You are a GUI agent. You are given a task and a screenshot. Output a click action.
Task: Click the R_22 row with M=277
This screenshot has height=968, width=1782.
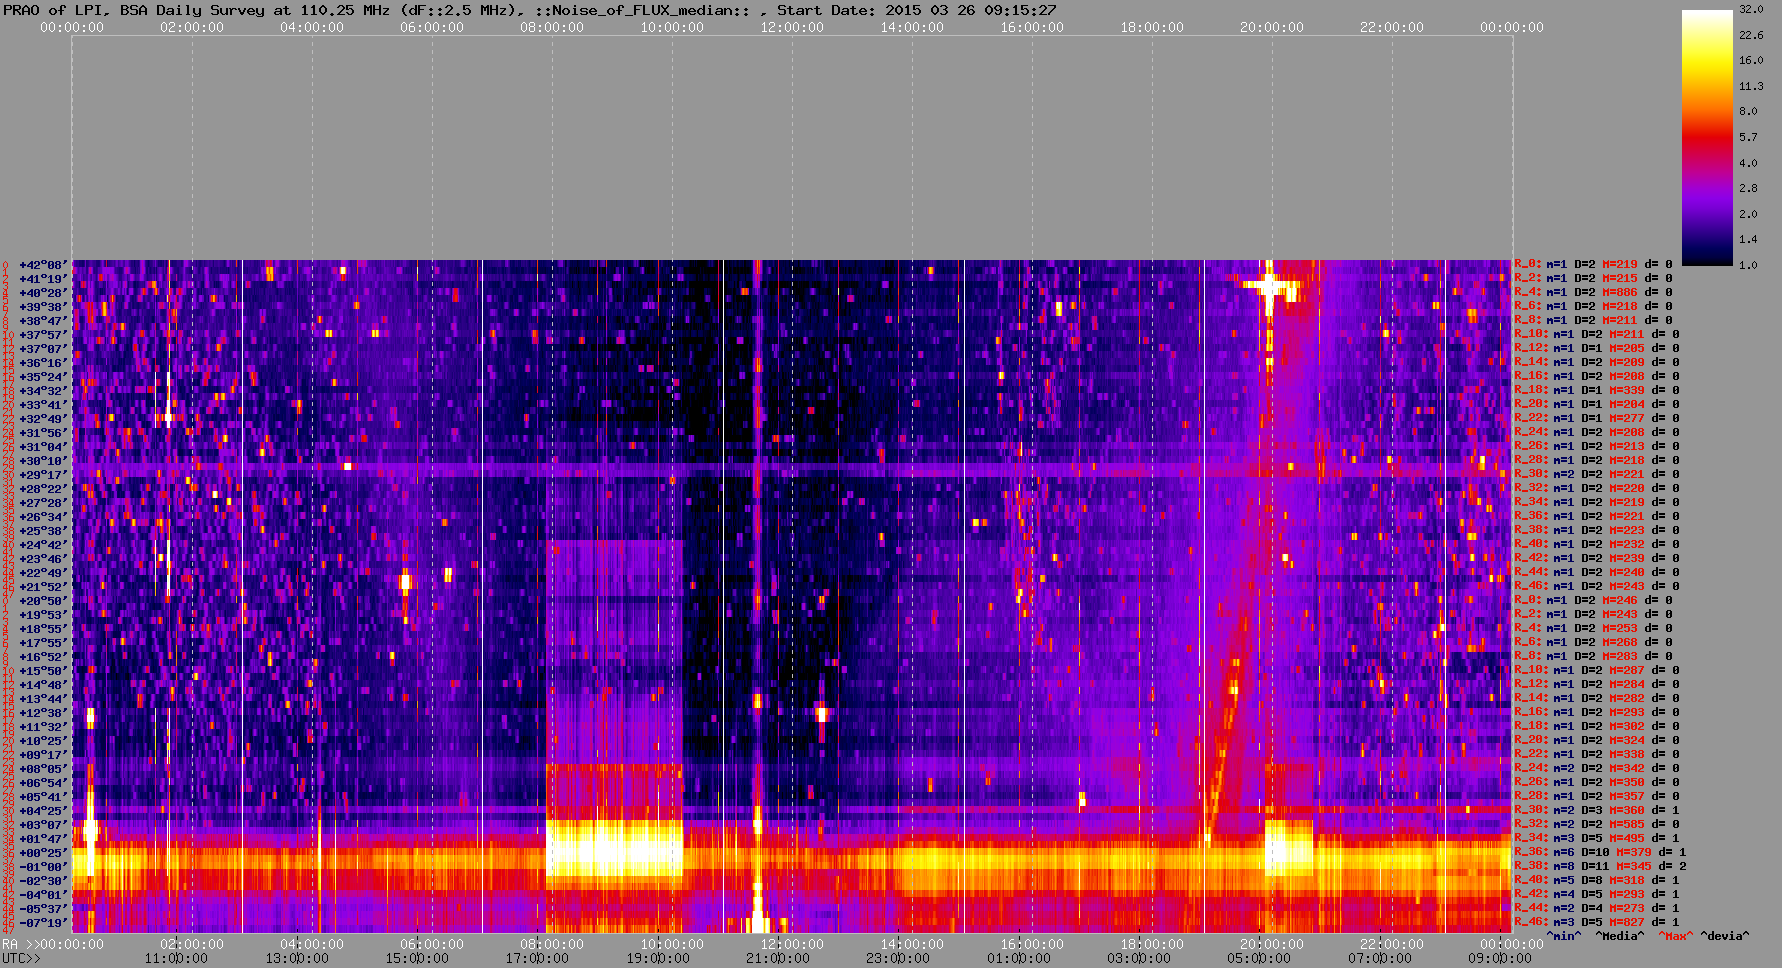pyautogui.click(x=1596, y=419)
